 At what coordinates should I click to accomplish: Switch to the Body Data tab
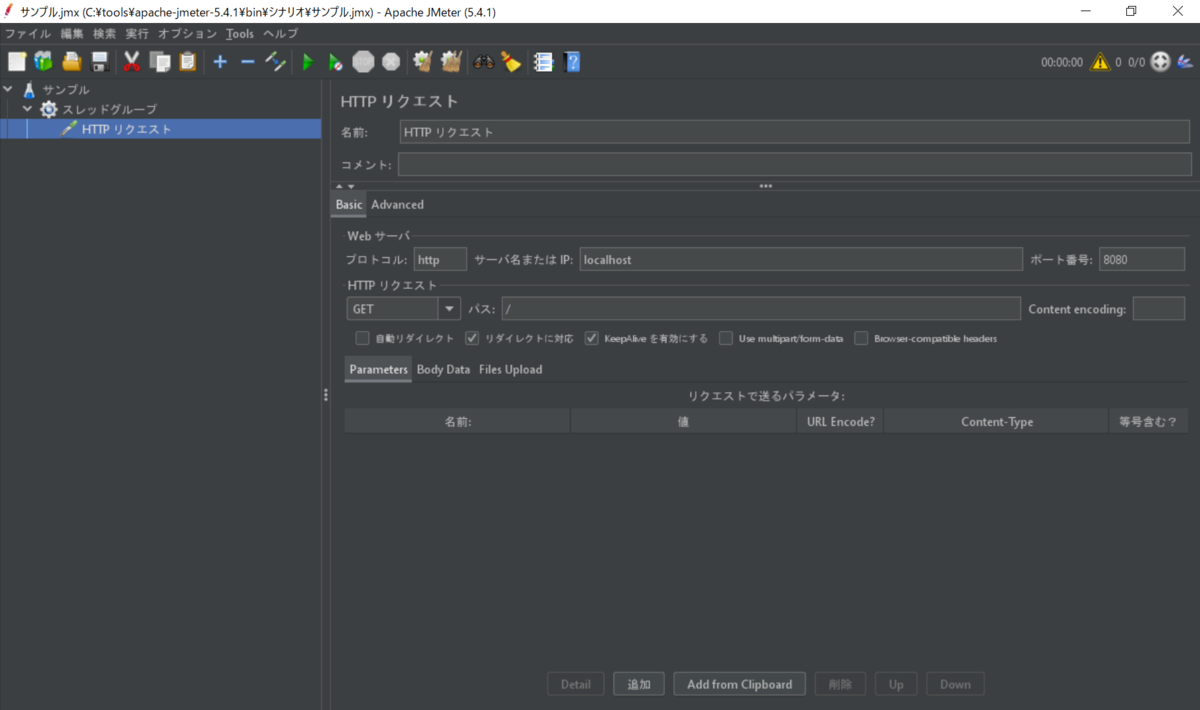click(x=443, y=369)
